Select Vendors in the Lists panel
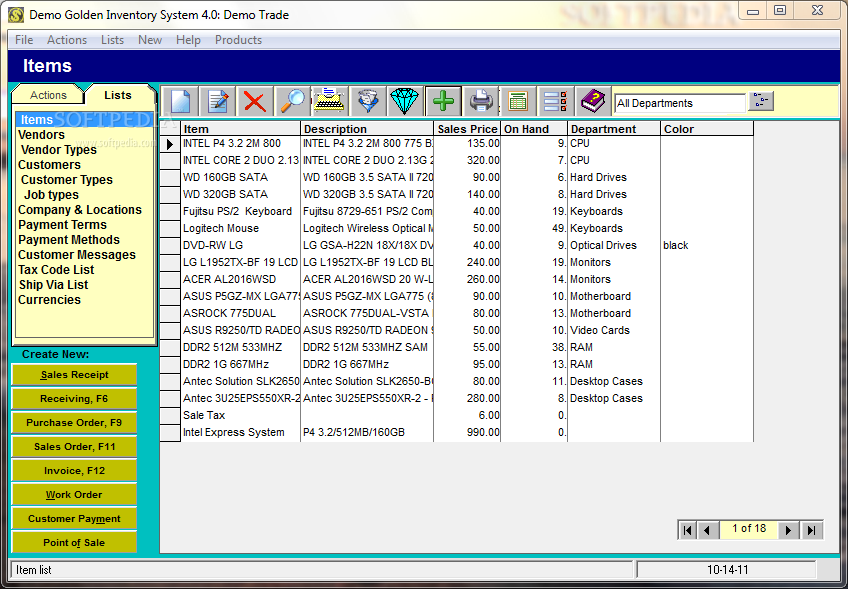The height and width of the screenshot is (589, 848). [41, 135]
